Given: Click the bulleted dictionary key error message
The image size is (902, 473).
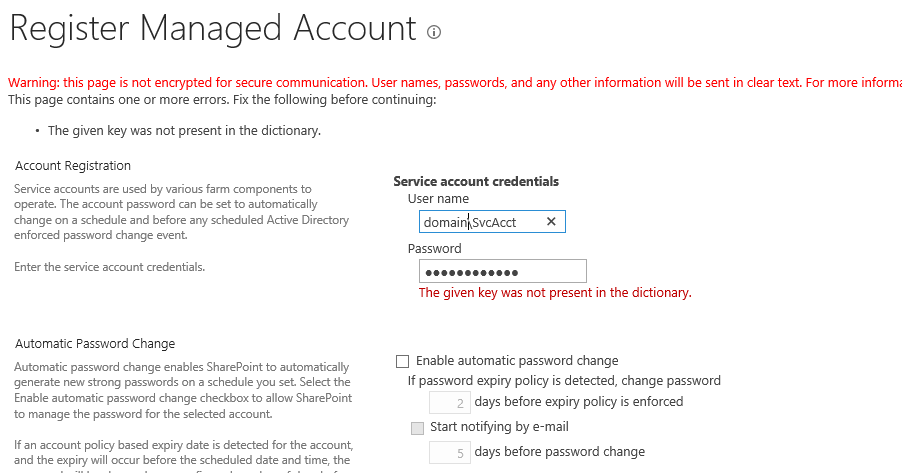Looking at the screenshot, I should [184, 130].
